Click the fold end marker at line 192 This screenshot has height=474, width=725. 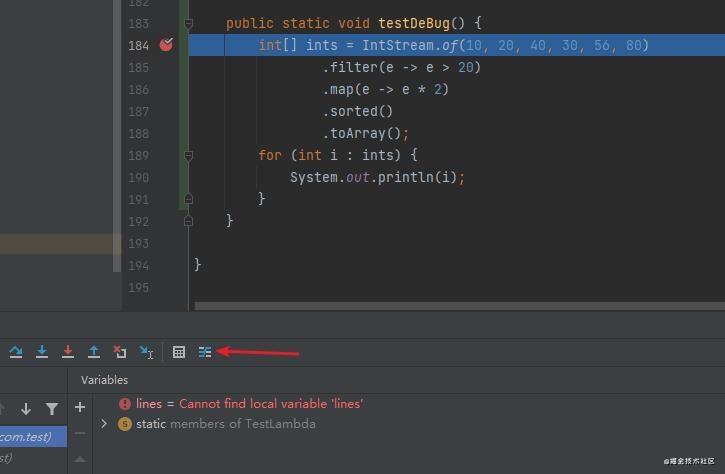coord(188,221)
